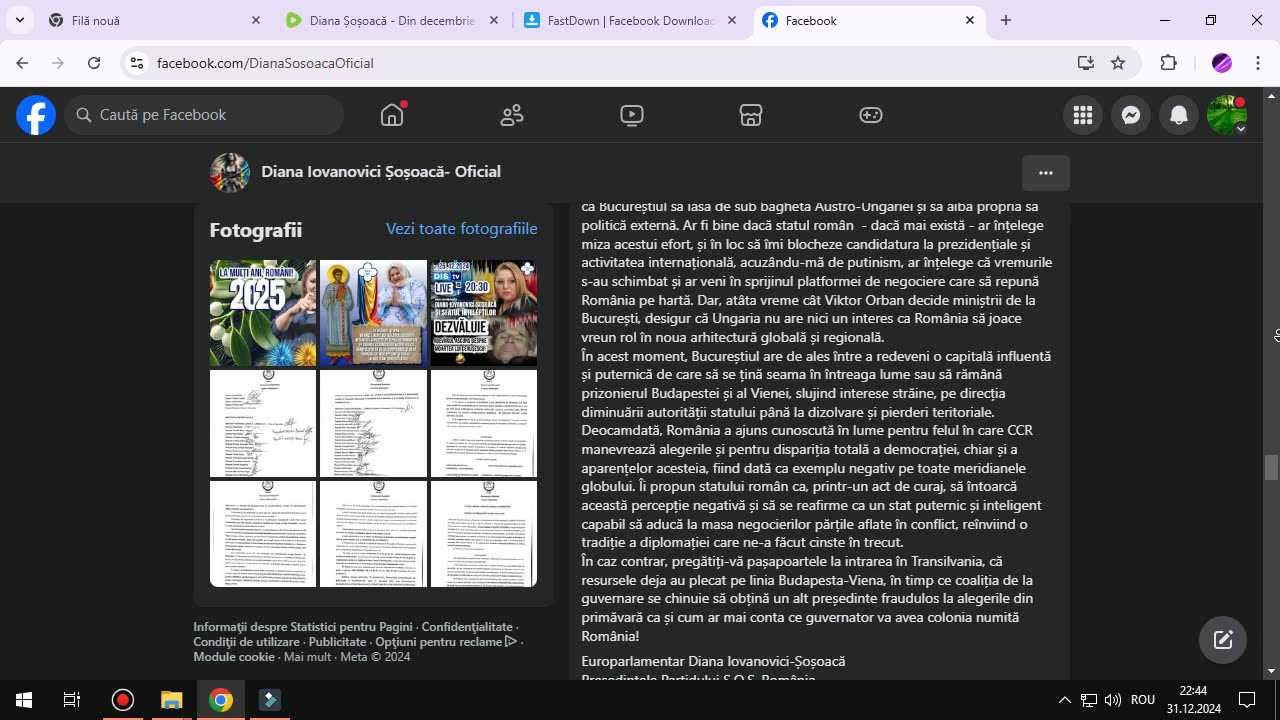Open the center document photo in bottom row

click(x=373, y=534)
